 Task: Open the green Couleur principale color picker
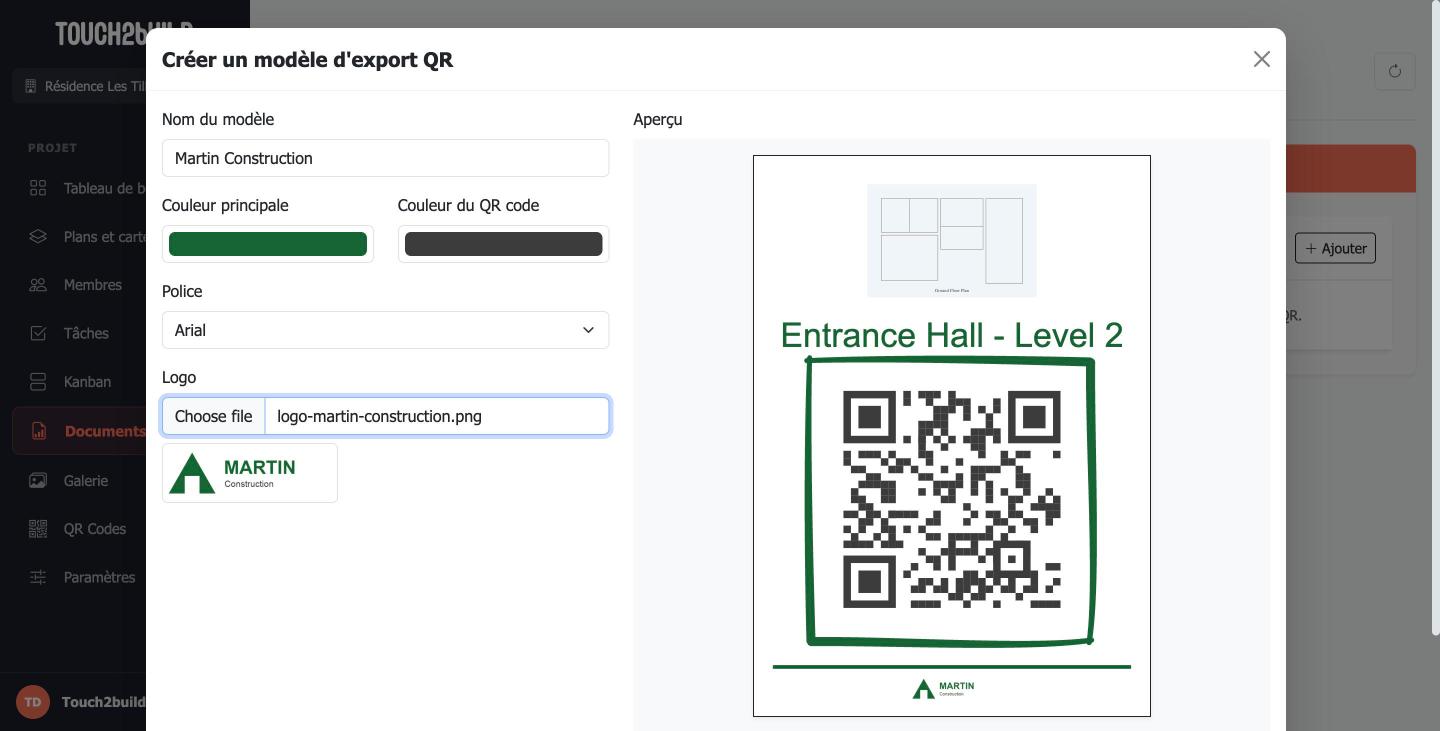[x=268, y=244]
